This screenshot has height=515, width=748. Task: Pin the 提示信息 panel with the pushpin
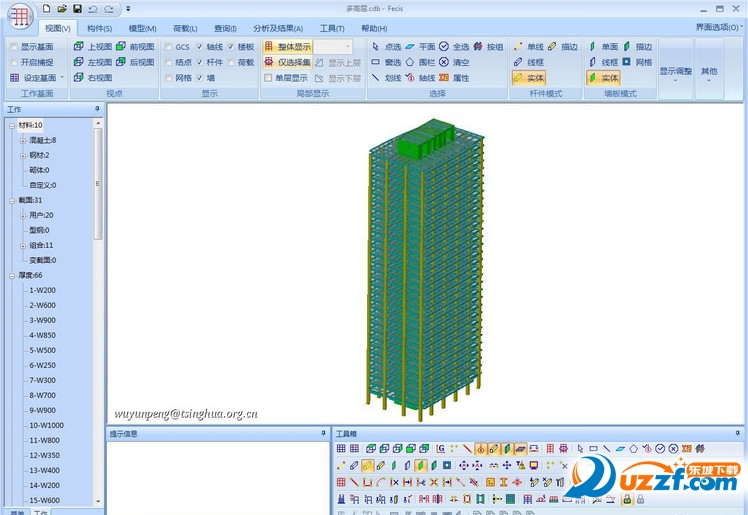tap(323, 433)
